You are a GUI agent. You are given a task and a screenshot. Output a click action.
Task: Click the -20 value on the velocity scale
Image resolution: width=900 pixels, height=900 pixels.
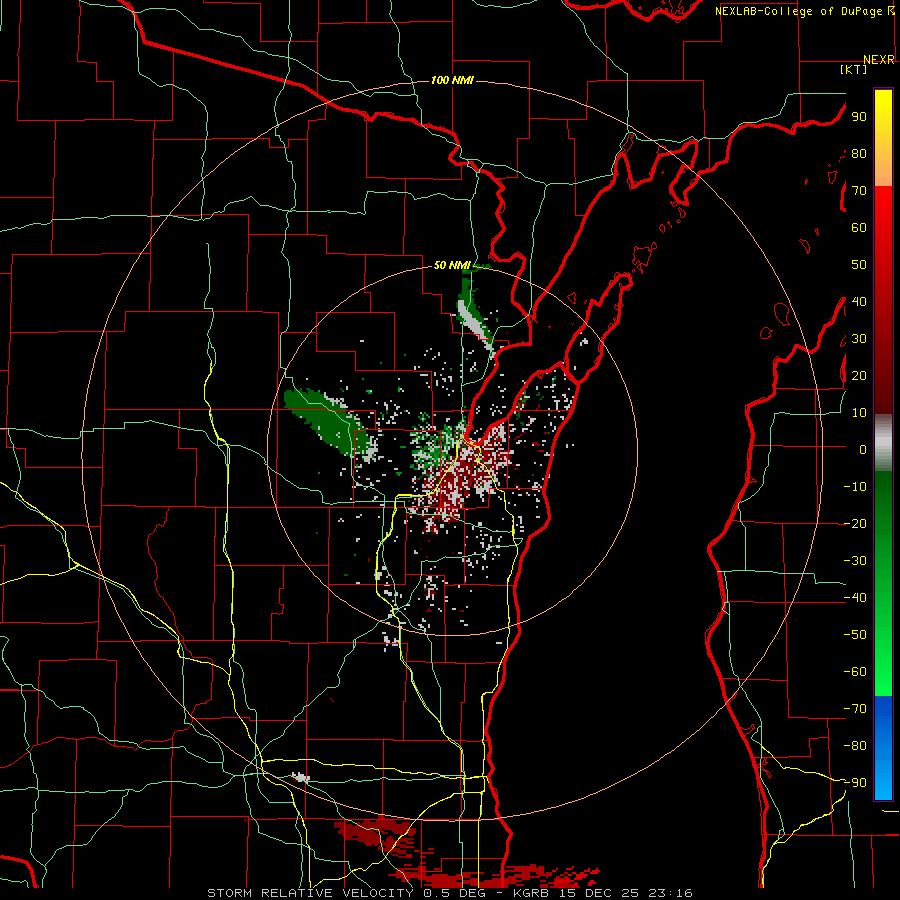point(855,523)
